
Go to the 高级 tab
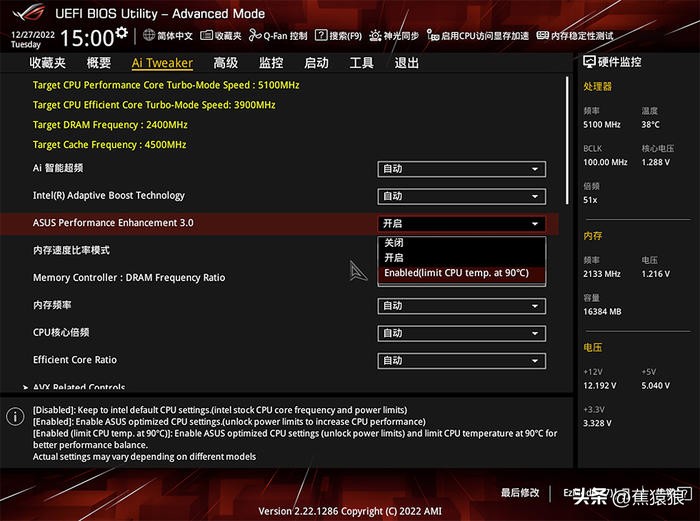[x=225, y=63]
